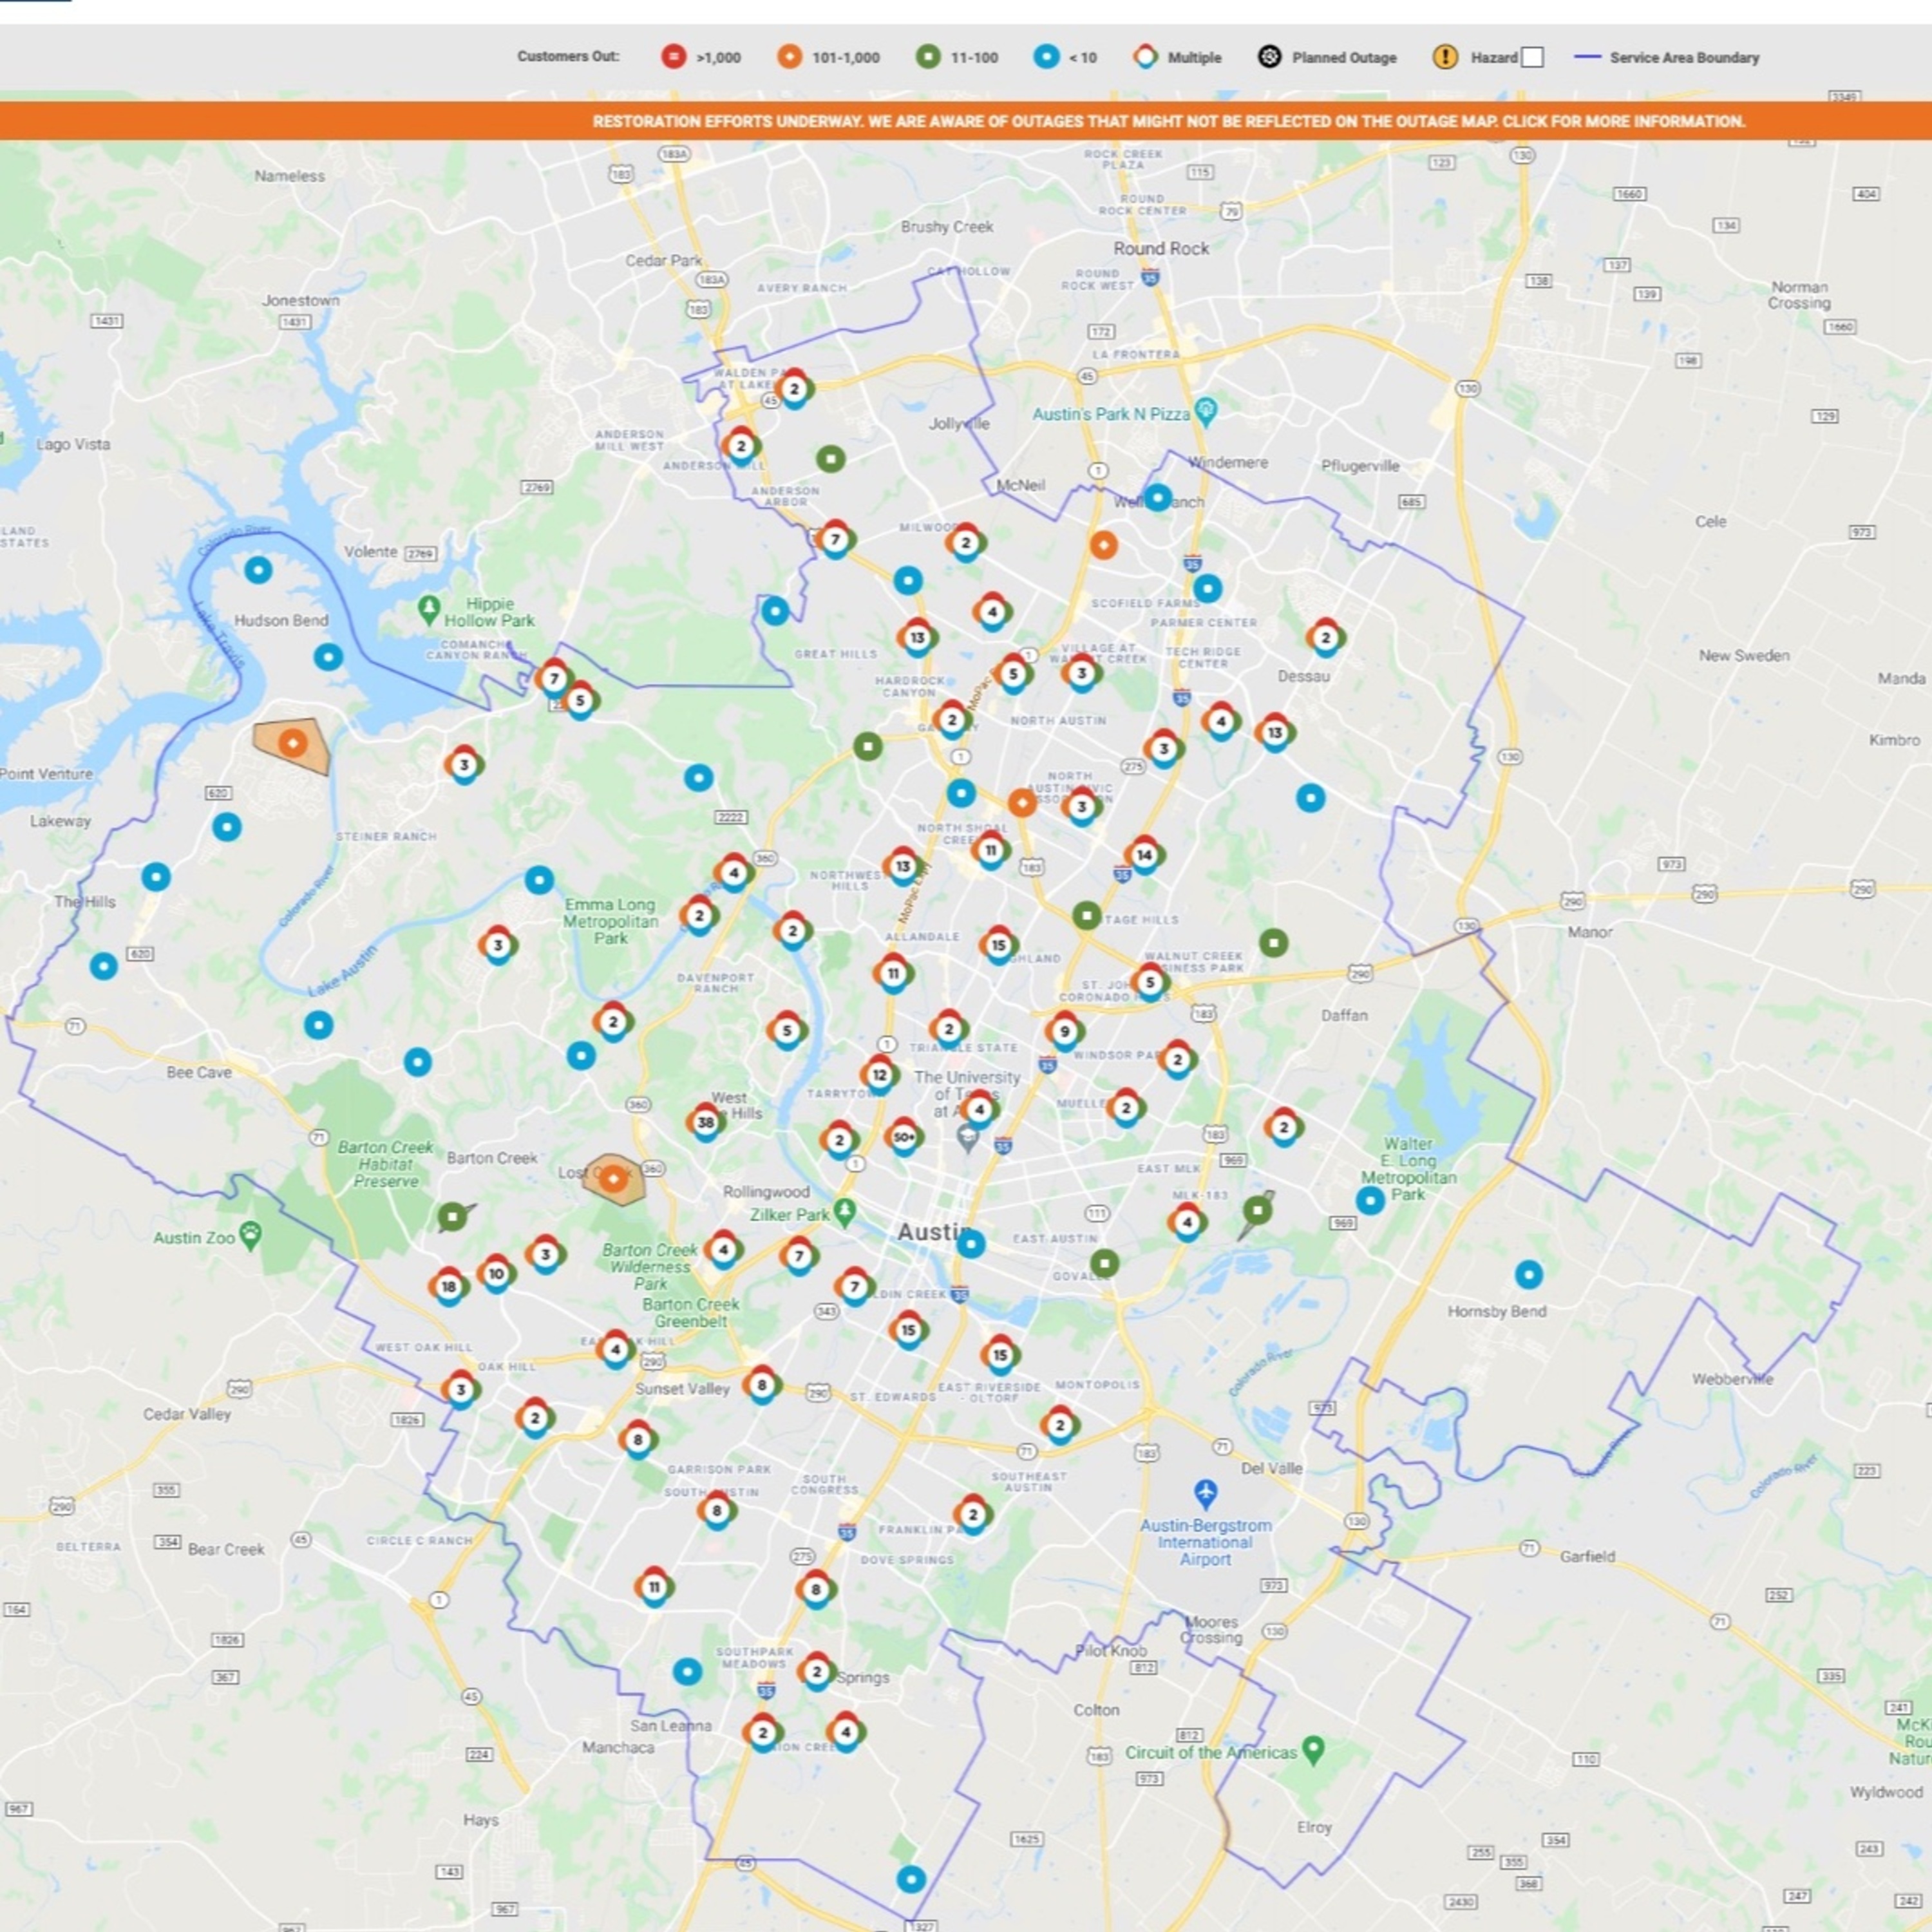
Task: Select the blue marker at Walter E. Long Park
Action: [1370, 1200]
